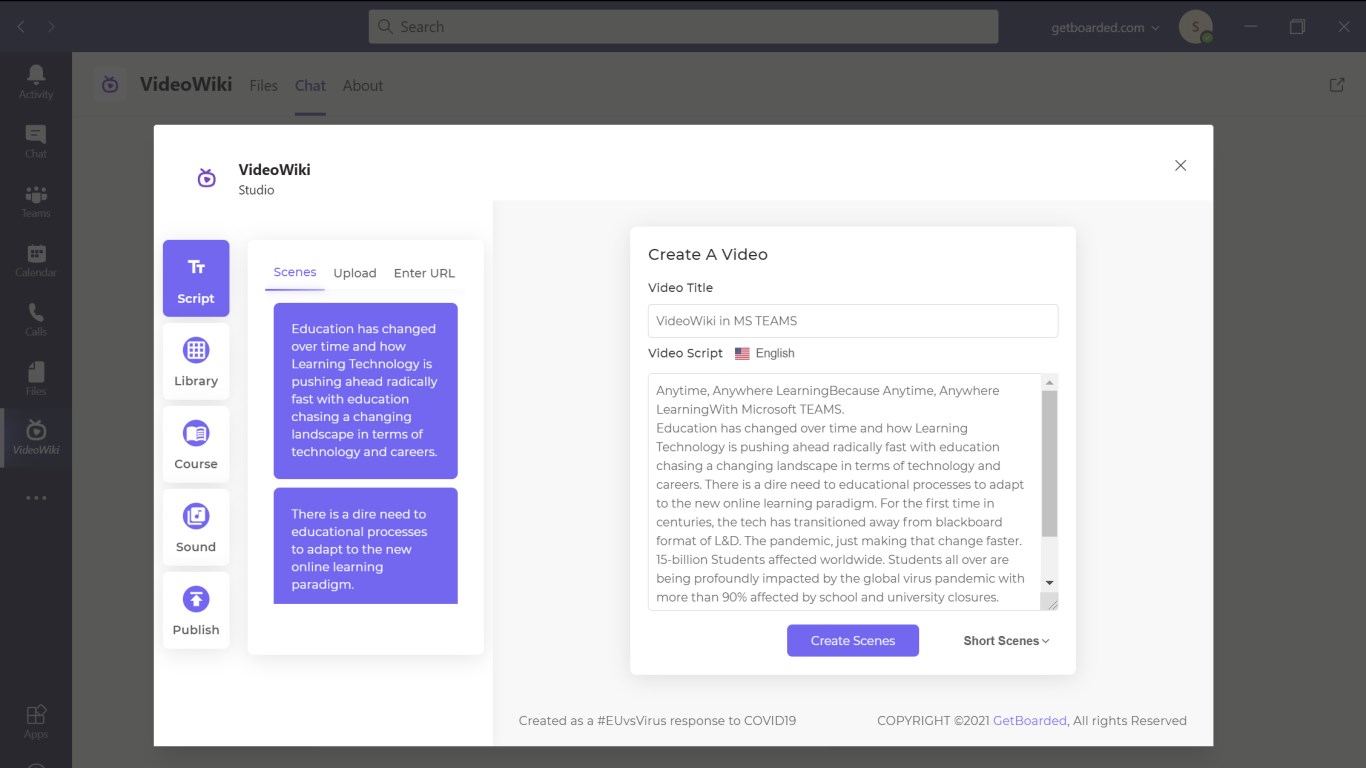
Task: Switch to the Upload tab
Action: [355, 273]
